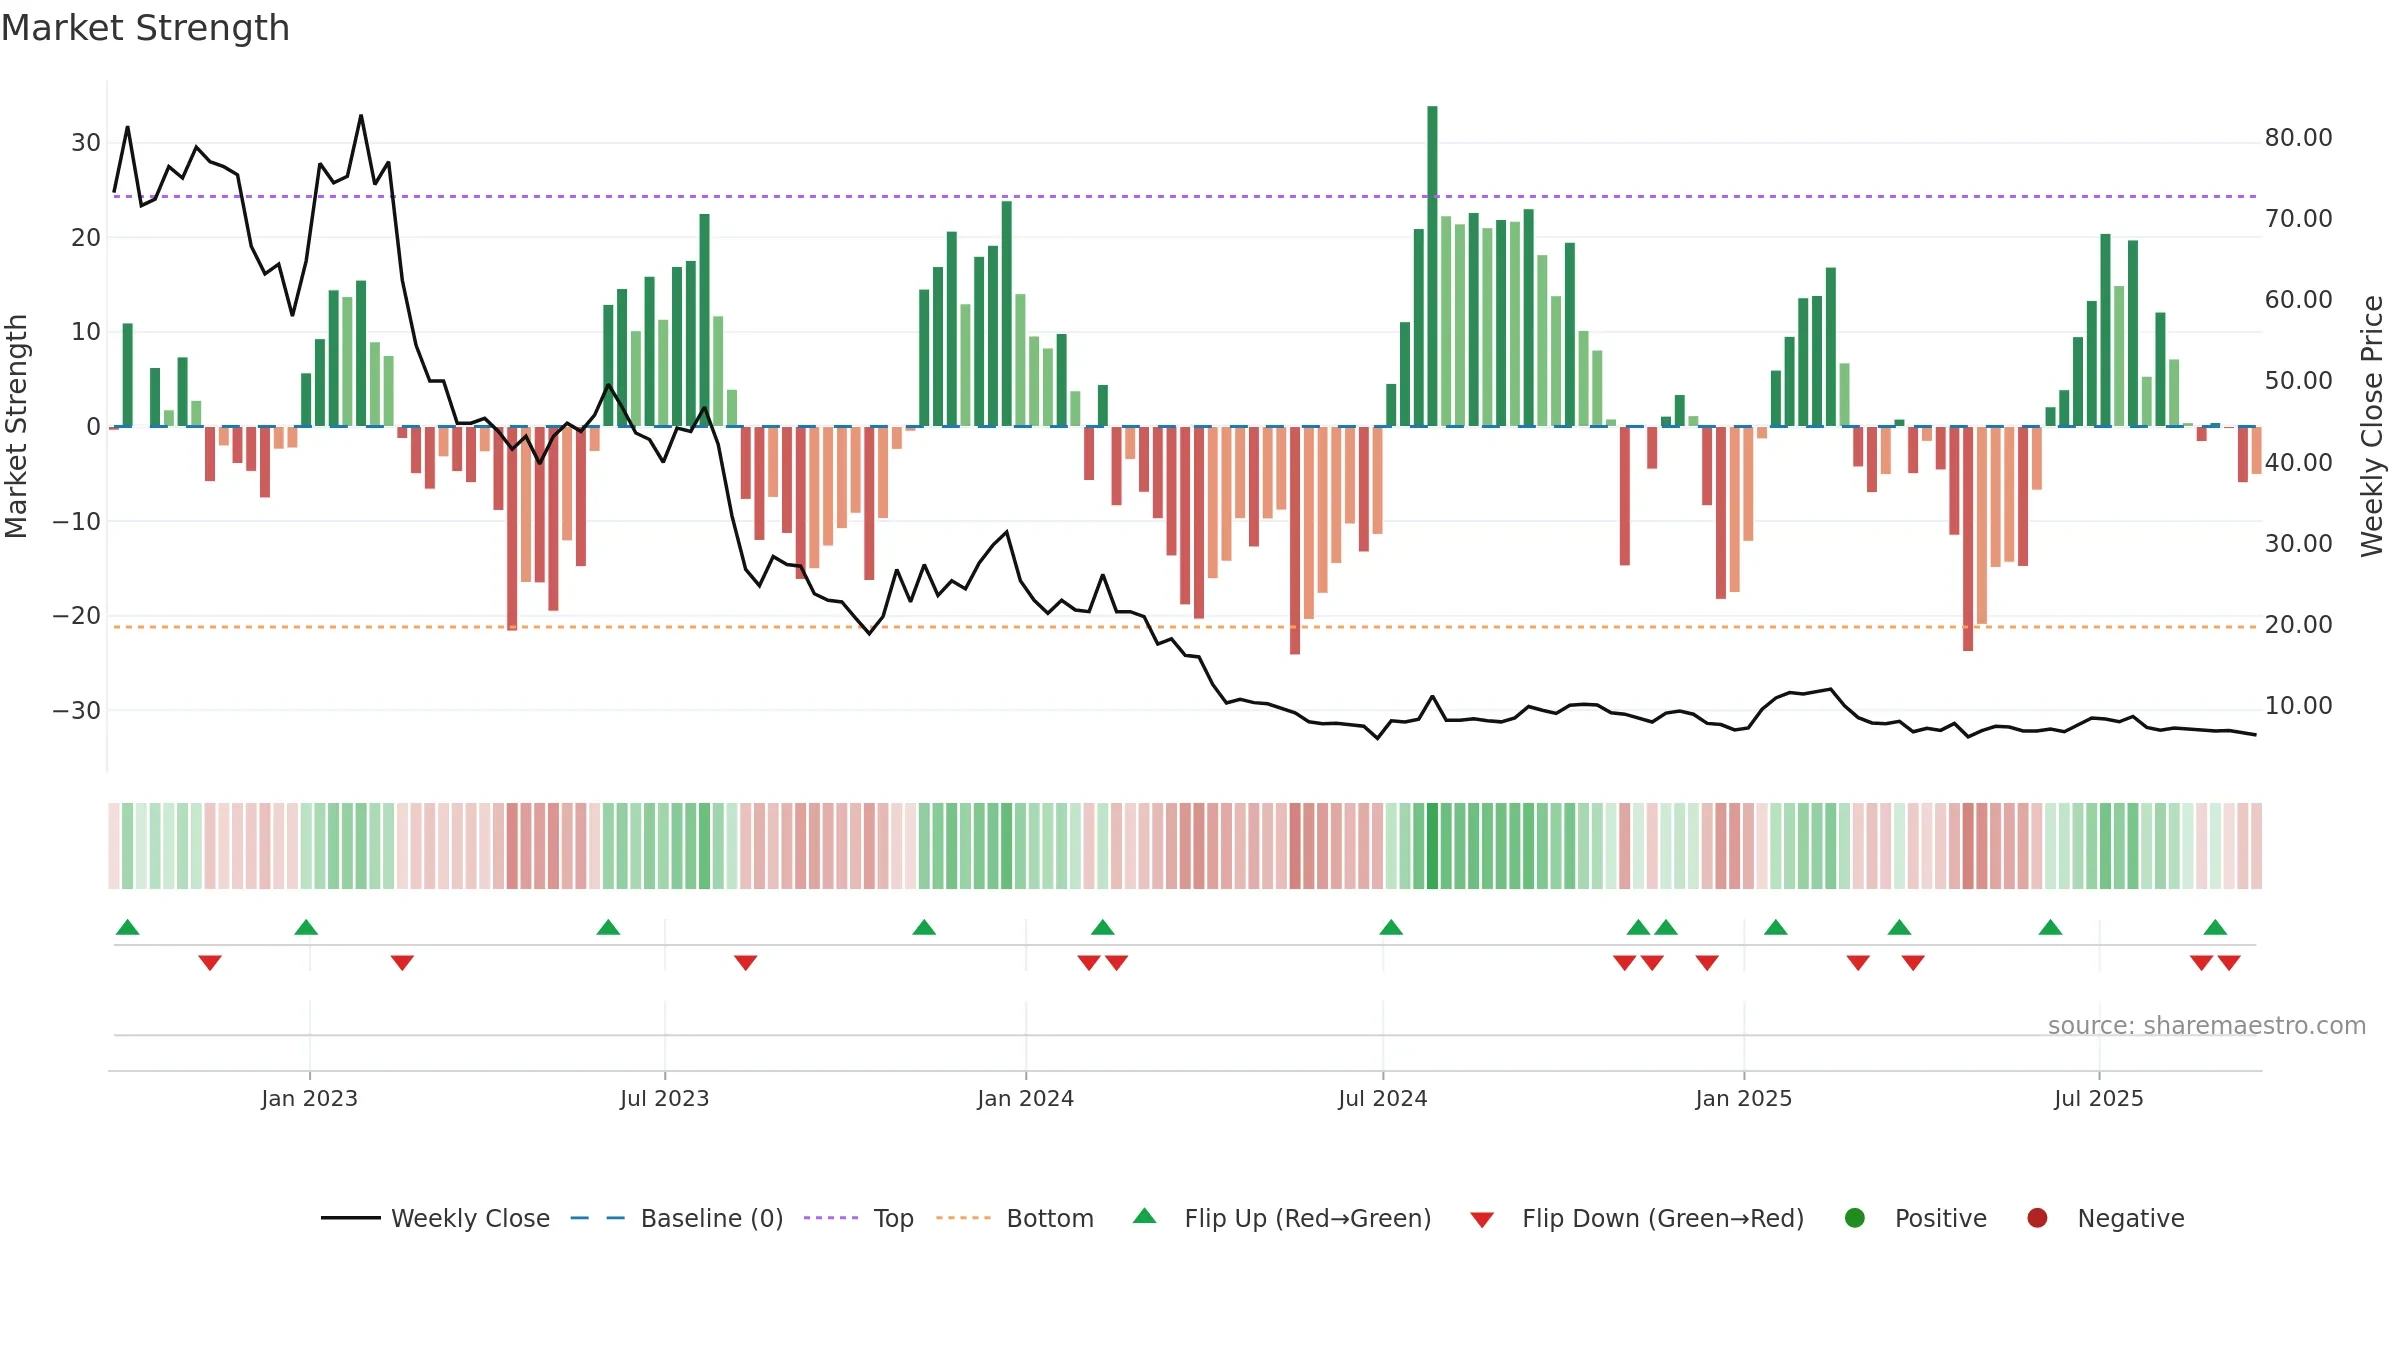Click the 30 strength axis tick
This screenshot has height=1350, width=2400.
pyautogui.click(x=86, y=143)
